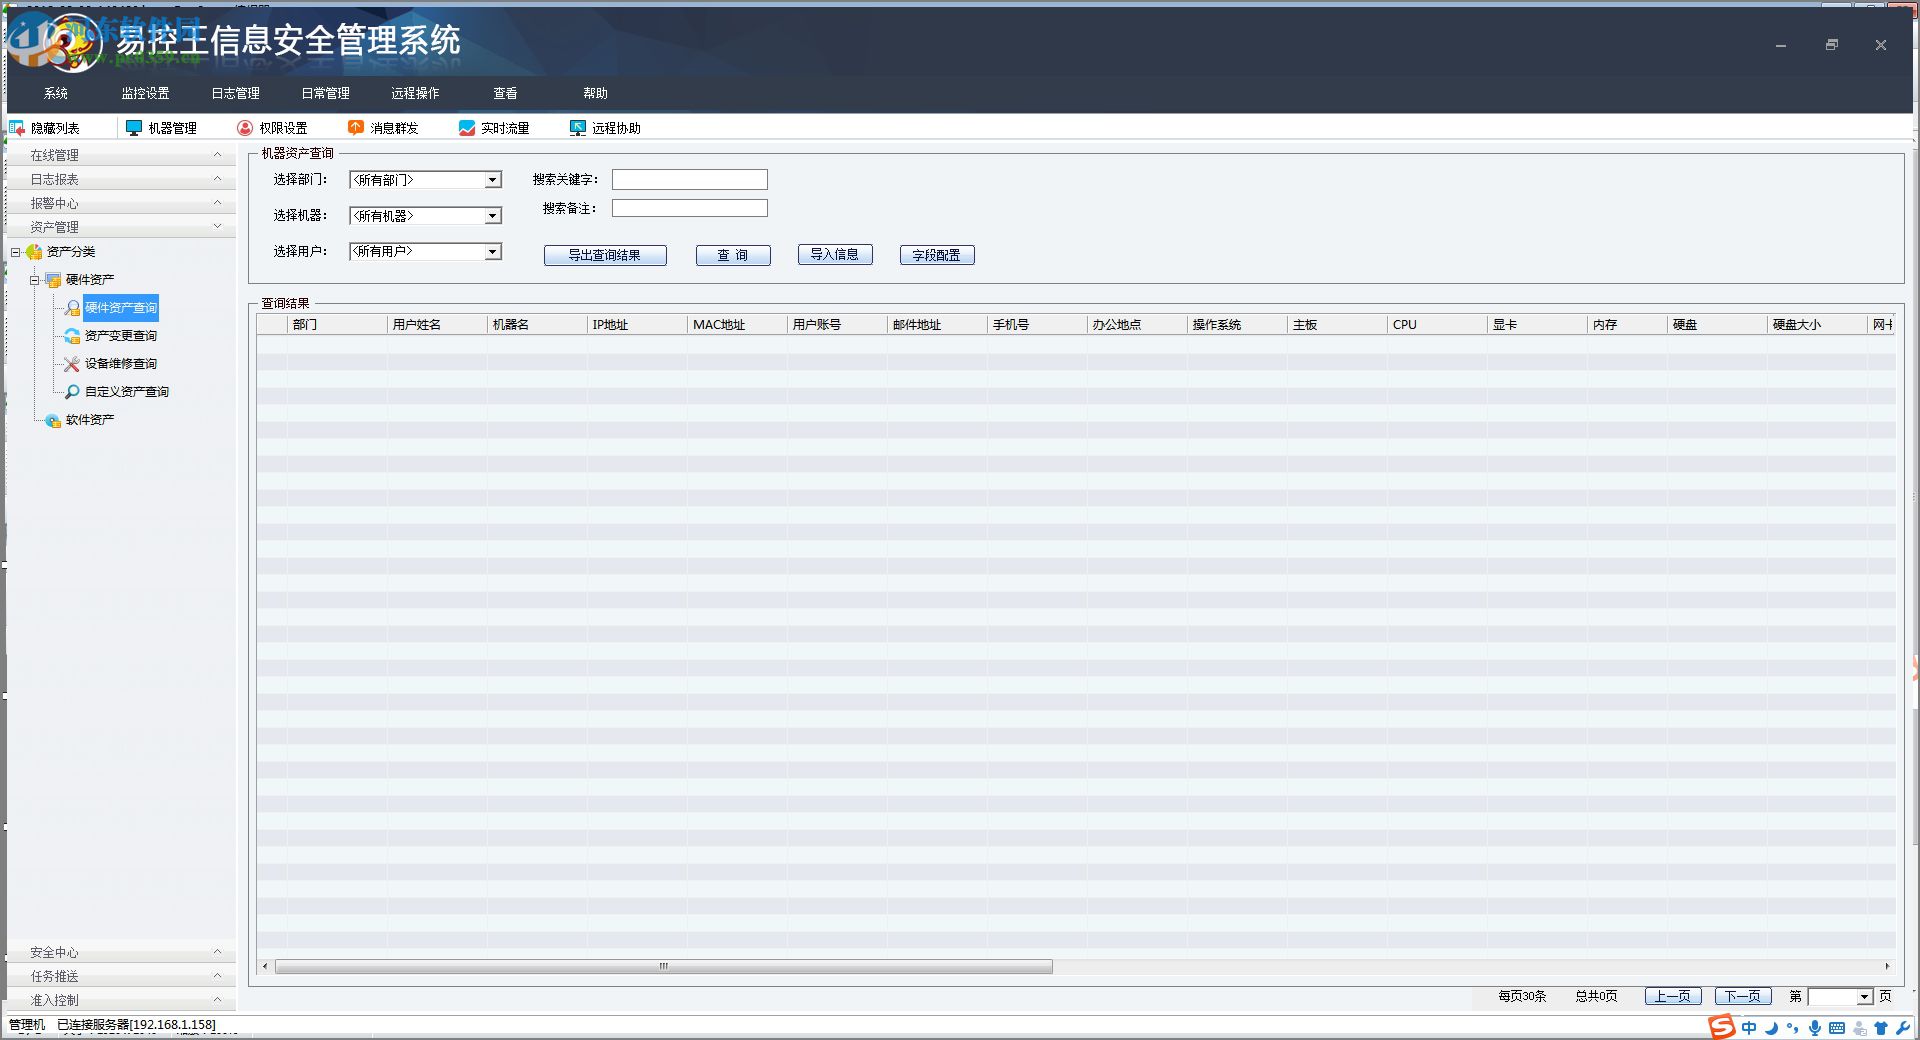Screen dimensions: 1920x1040
Task: Click the horizontal scrollbar thumb of results table
Action: [x=664, y=966]
